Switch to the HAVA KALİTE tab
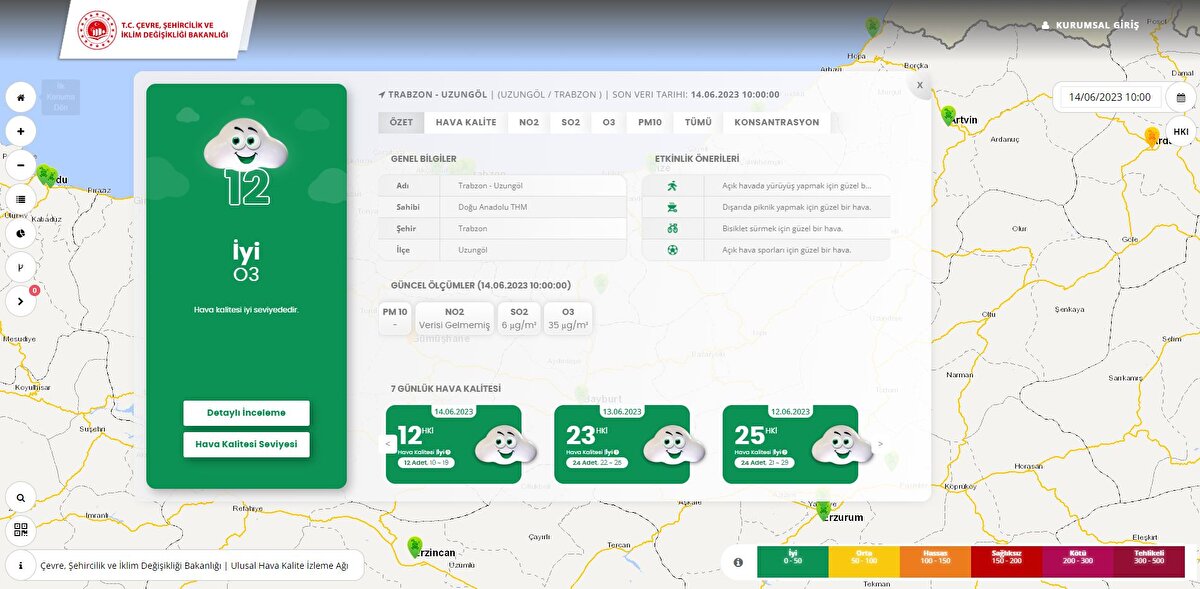This screenshot has width=1200, height=589. click(x=466, y=122)
